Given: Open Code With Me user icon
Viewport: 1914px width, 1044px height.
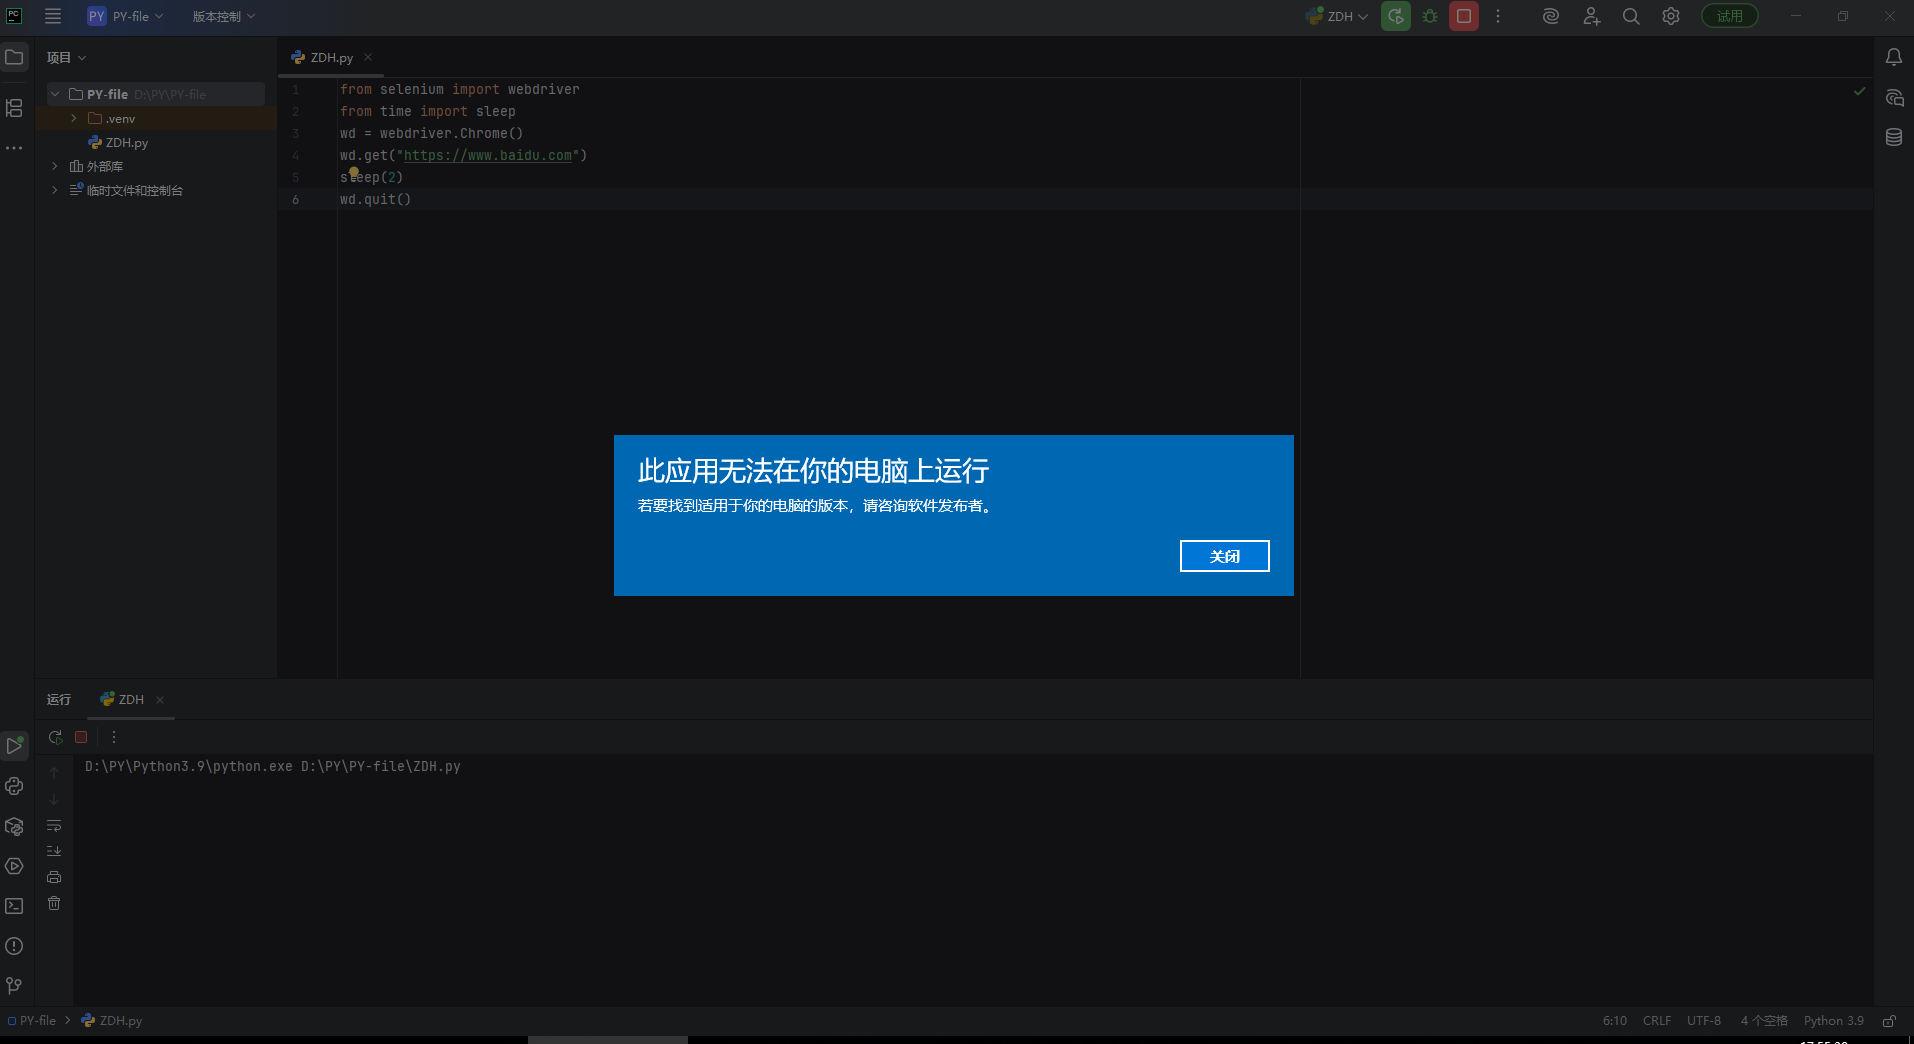Looking at the screenshot, I should point(1591,16).
